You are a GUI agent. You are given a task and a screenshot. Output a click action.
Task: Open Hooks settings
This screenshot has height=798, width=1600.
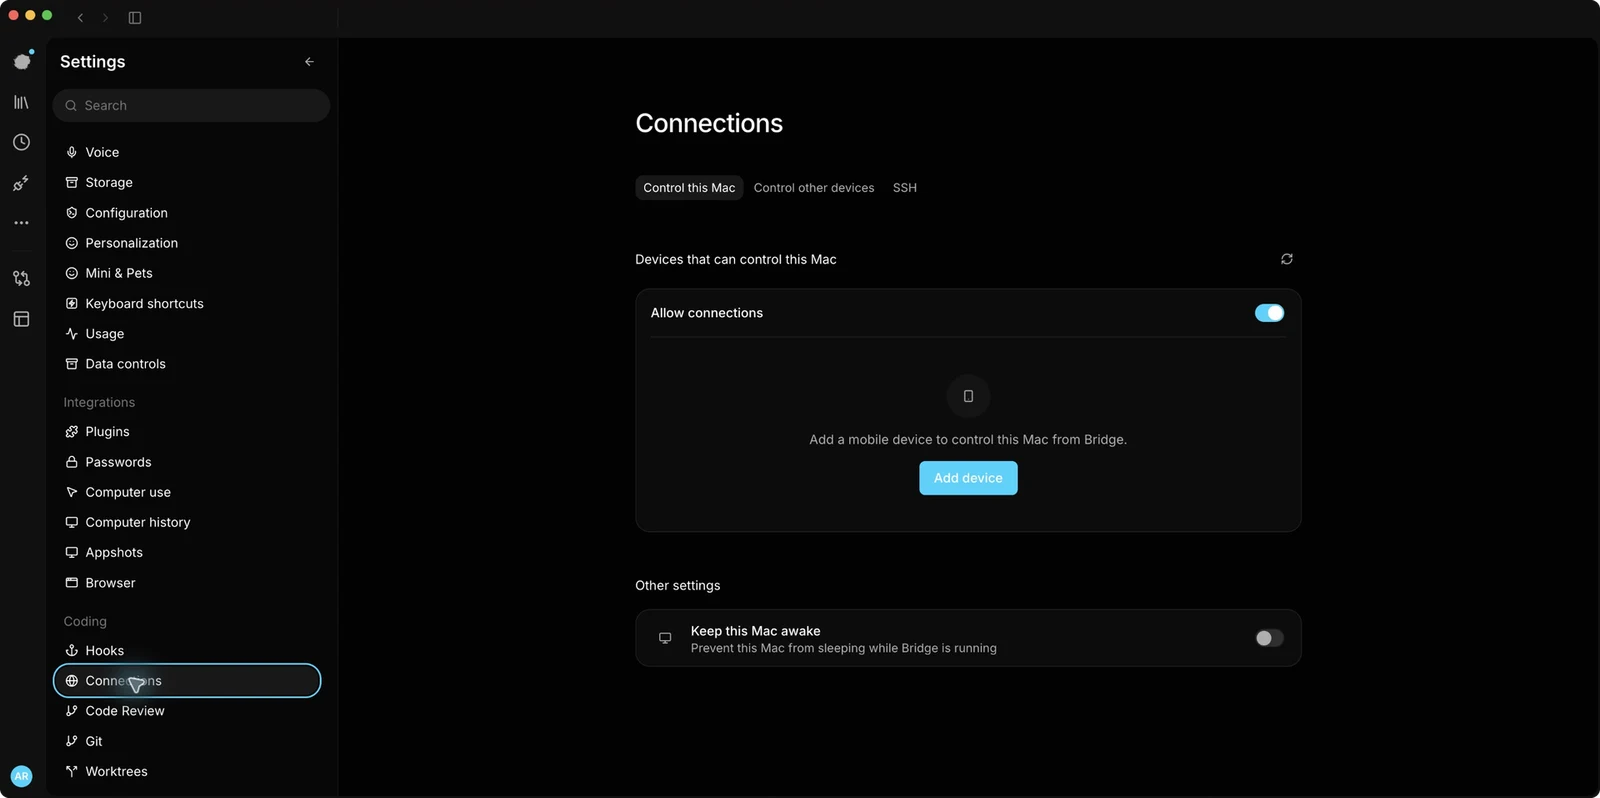point(187,651)
